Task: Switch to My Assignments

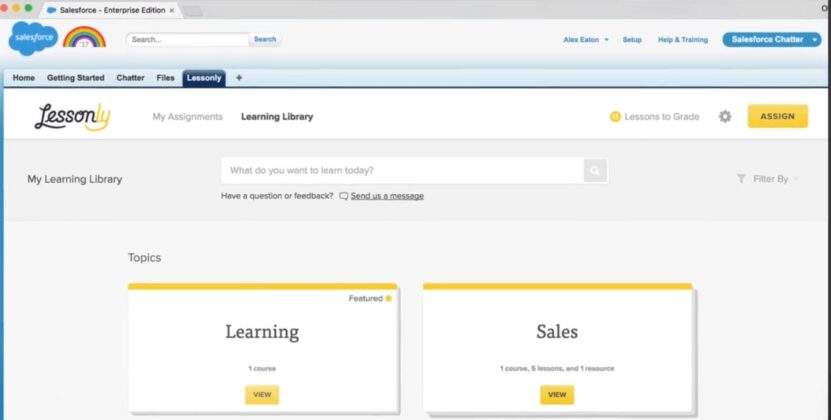Action: coord(188,117)
